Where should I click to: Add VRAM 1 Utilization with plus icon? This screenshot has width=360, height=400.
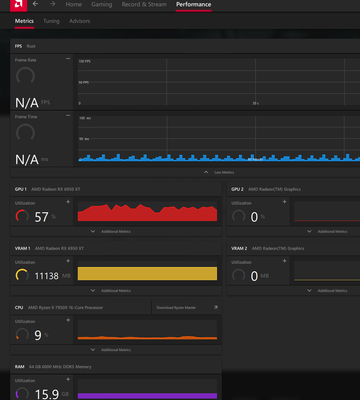[68, 261]
